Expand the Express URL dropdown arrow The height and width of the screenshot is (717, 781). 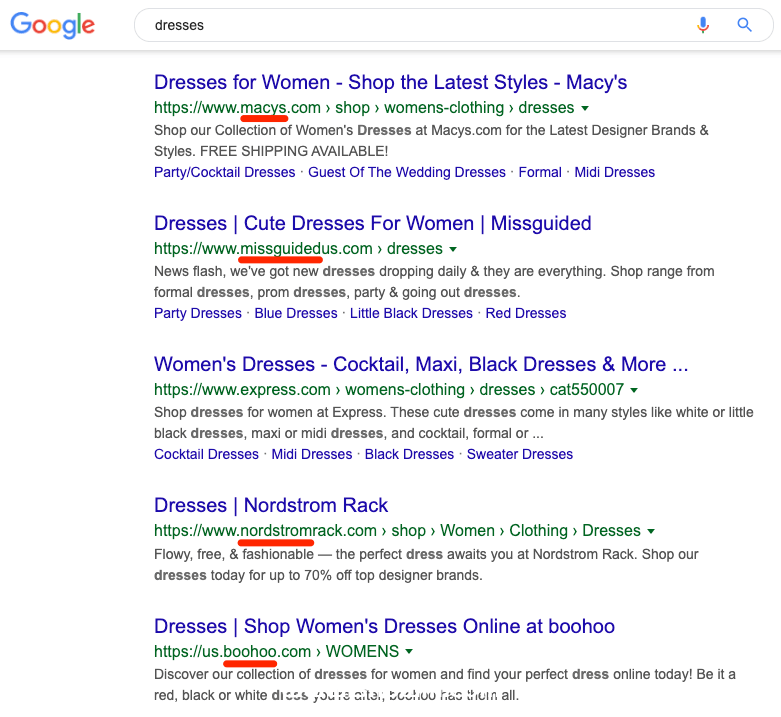tap(634, 390)
